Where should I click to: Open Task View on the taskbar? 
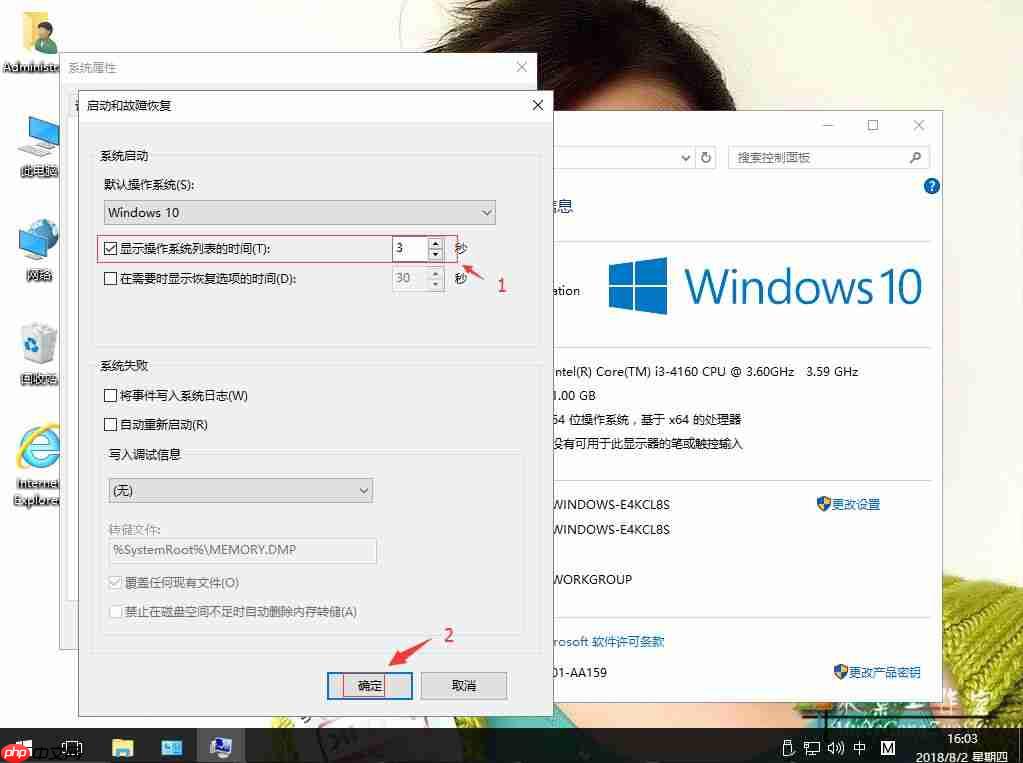[72, 747]
